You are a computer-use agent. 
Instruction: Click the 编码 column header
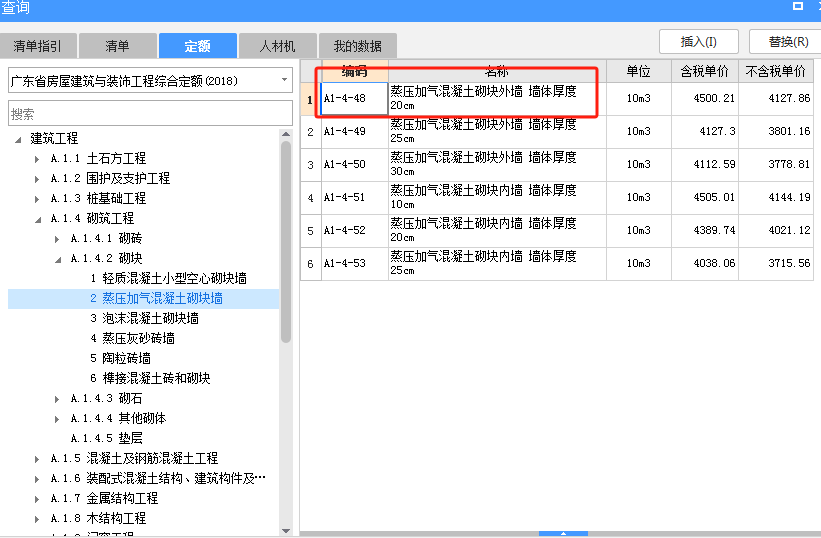354,71
